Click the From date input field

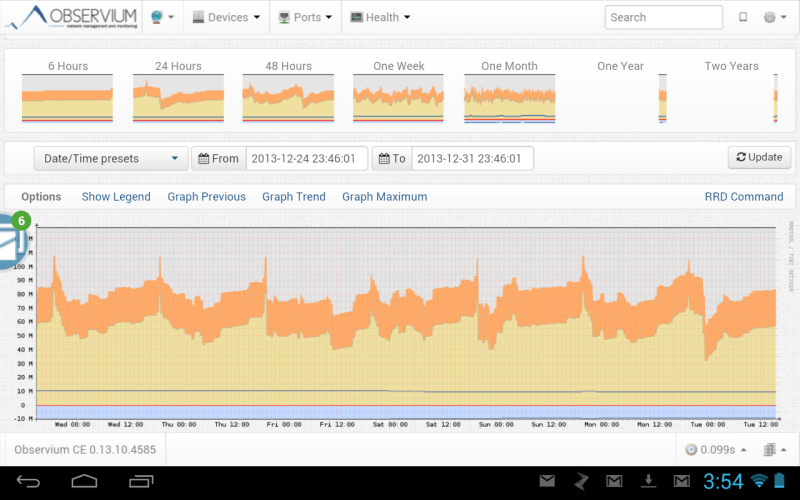pos(305,158)
